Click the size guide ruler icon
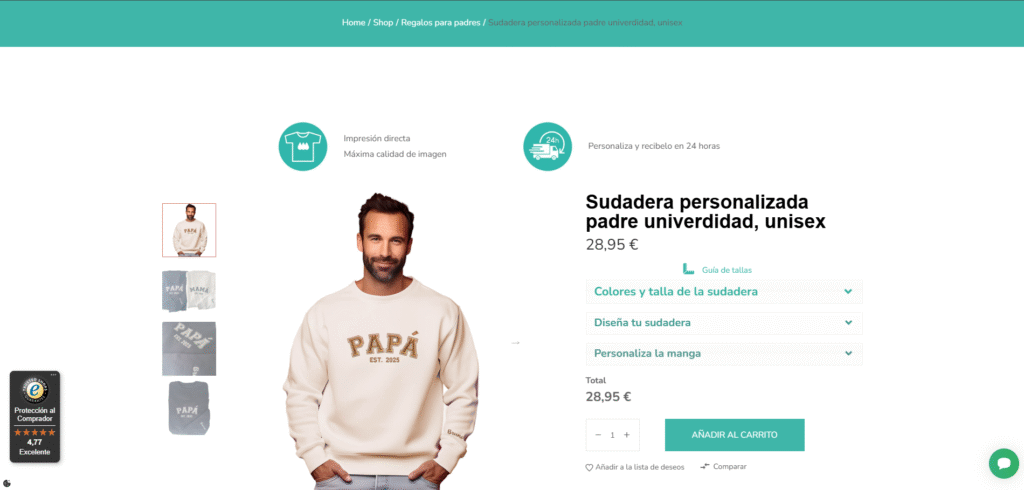The height and width of the screenshot is (490, 1024). pyautogui.click(x=688, y=269)
